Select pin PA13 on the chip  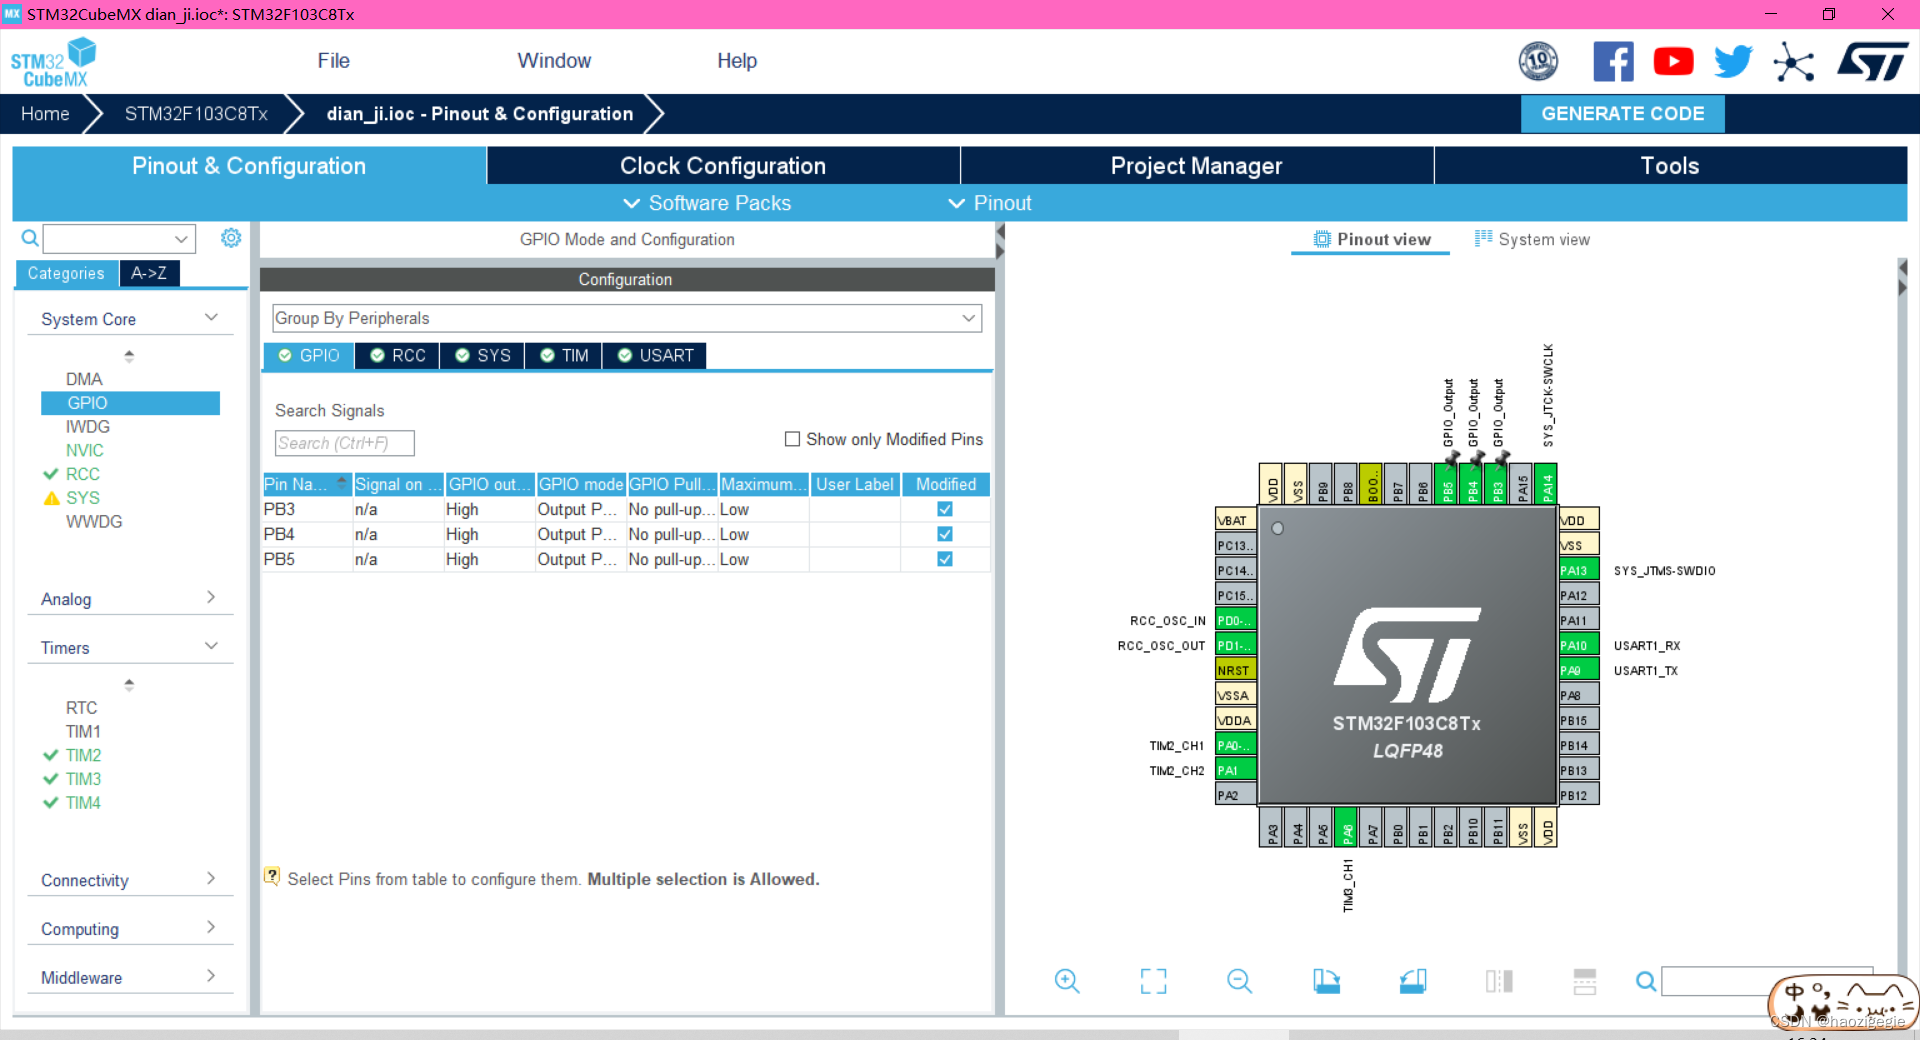point(1579,570)
